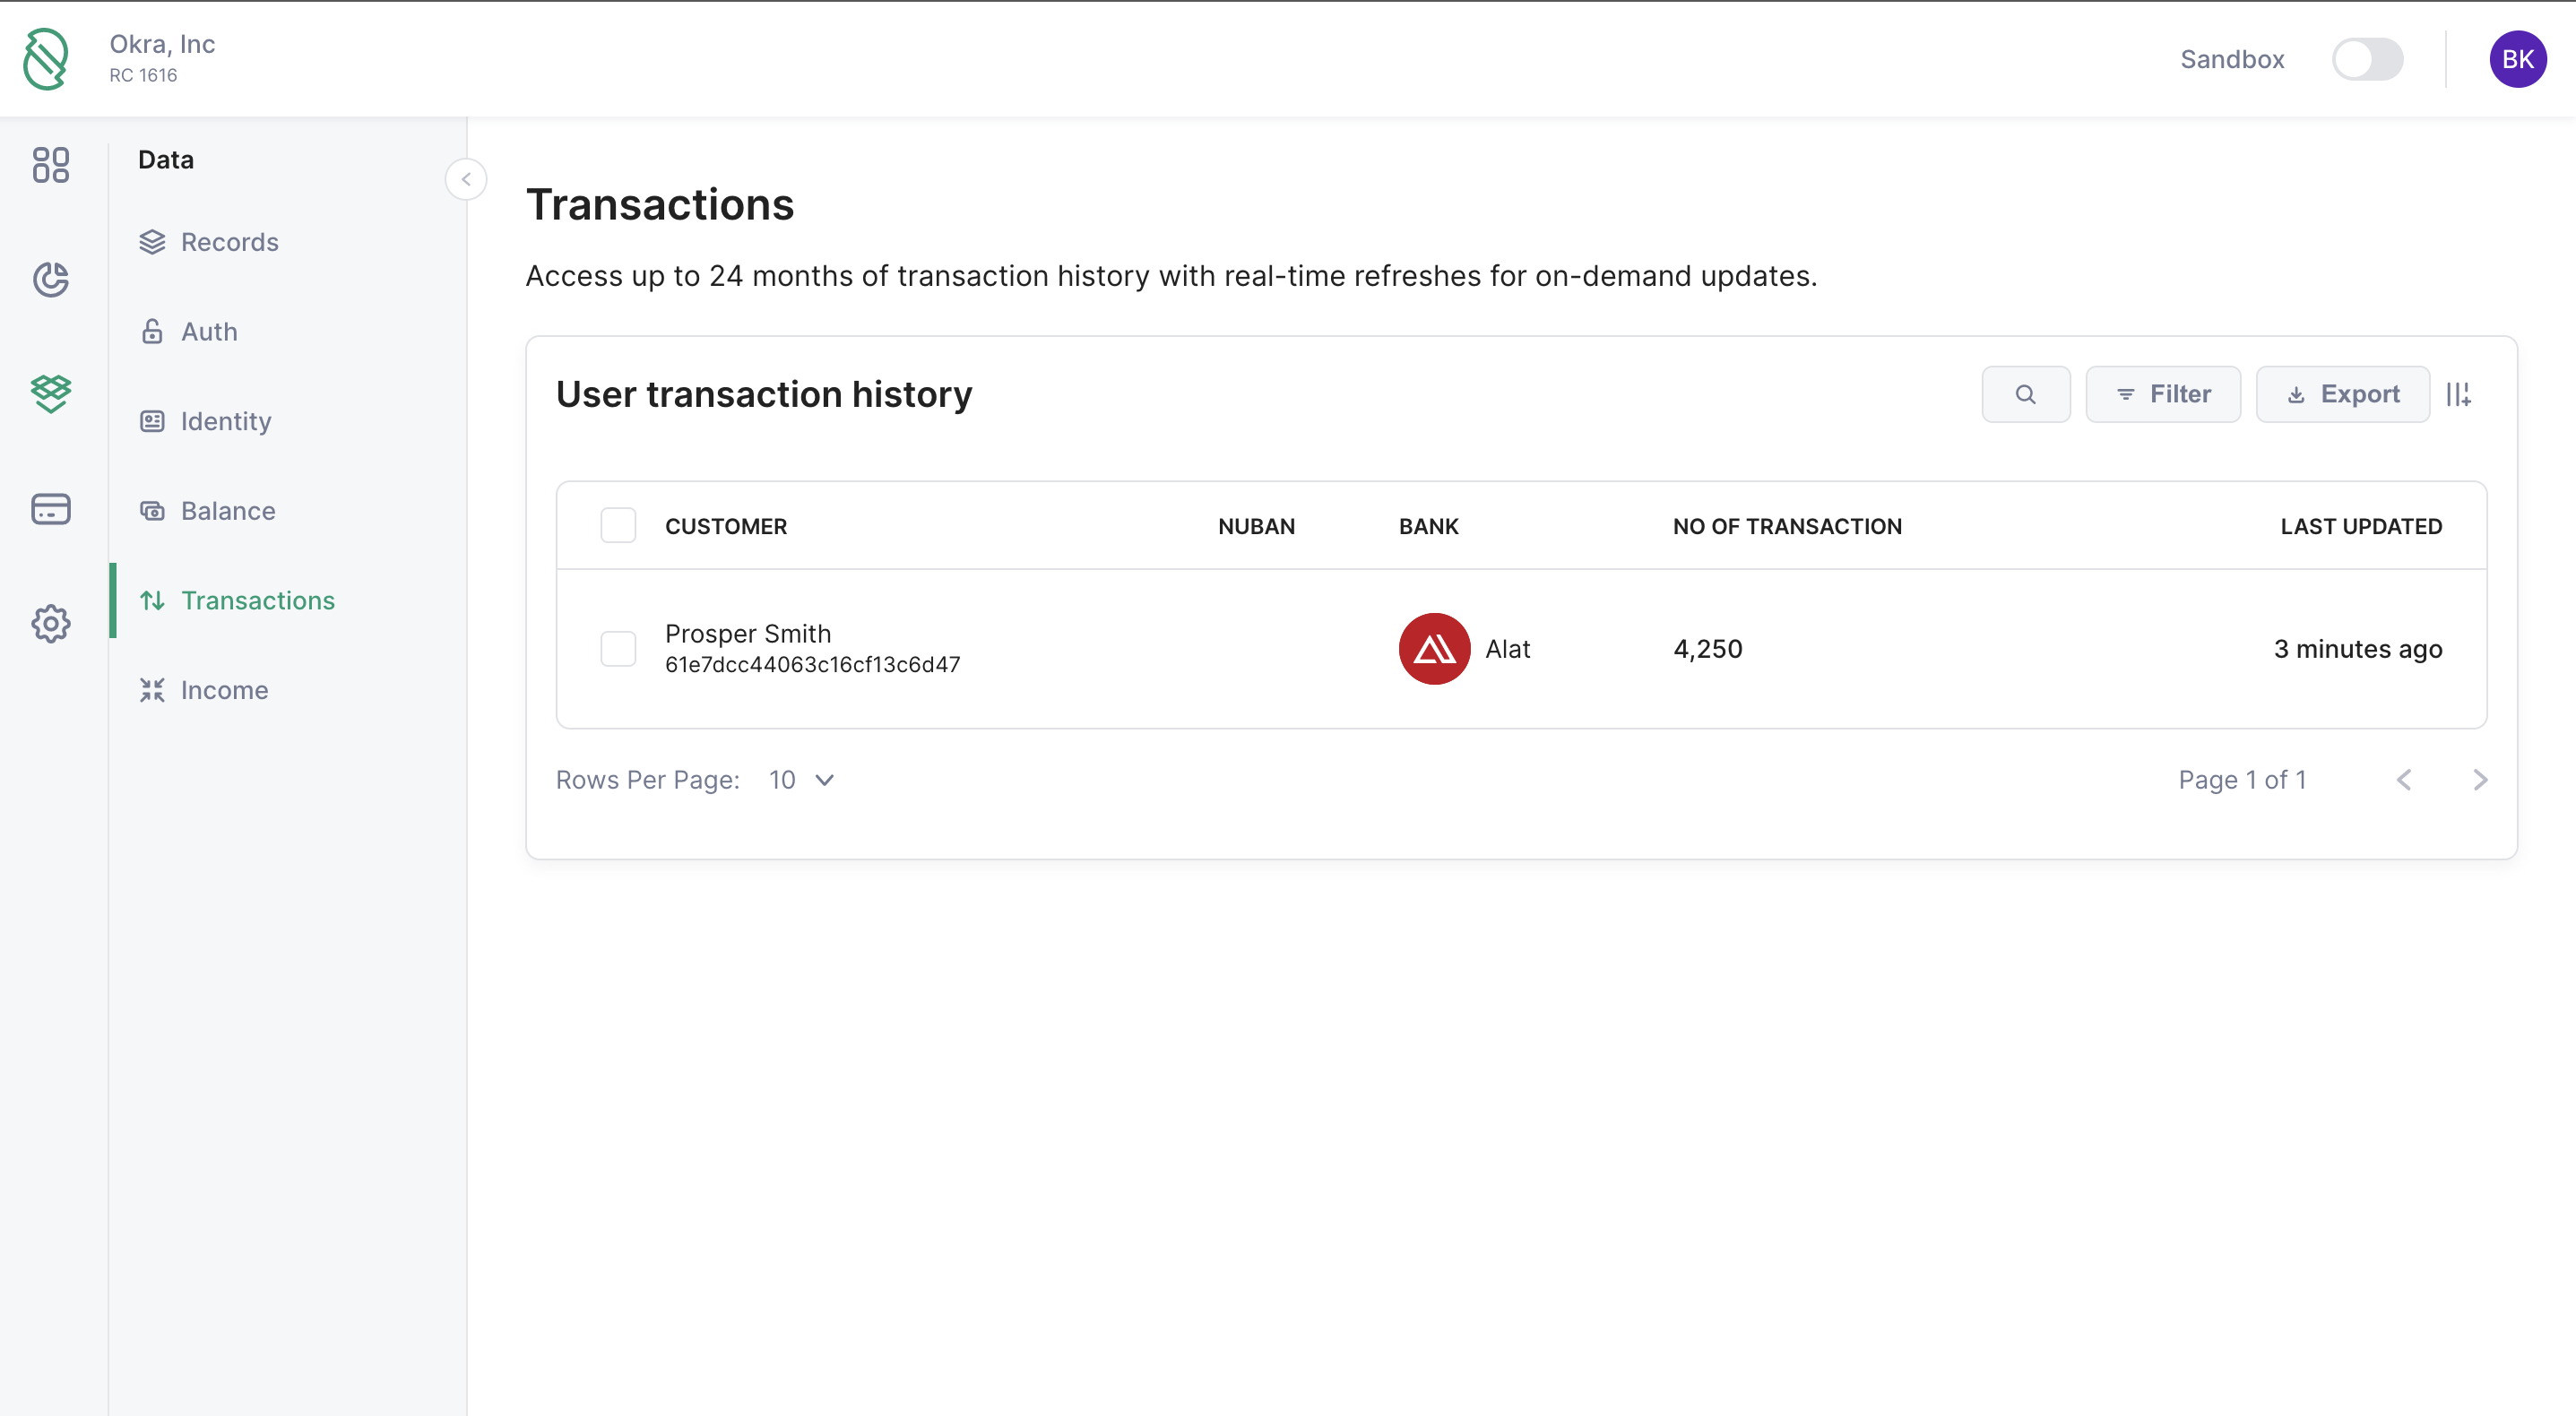Check the select-all checkbox in table header

coord(618,526)
